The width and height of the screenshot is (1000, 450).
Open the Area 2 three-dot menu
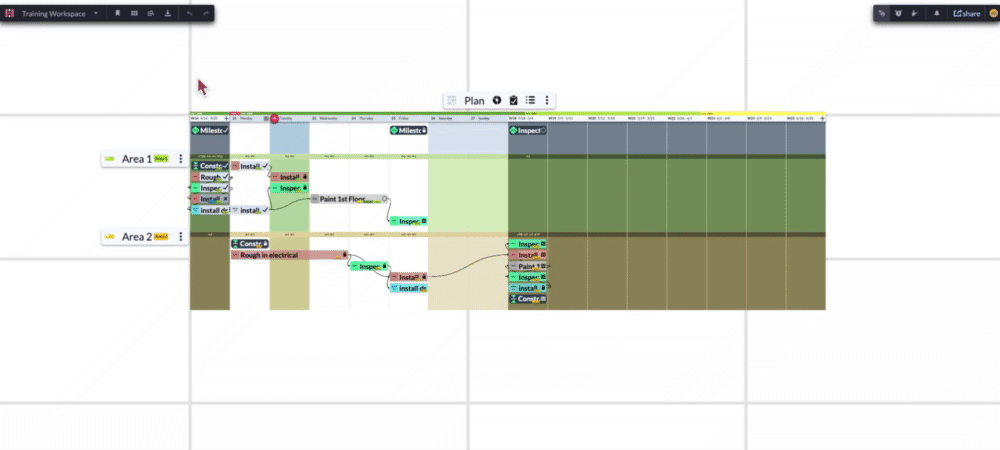point(181,237)
